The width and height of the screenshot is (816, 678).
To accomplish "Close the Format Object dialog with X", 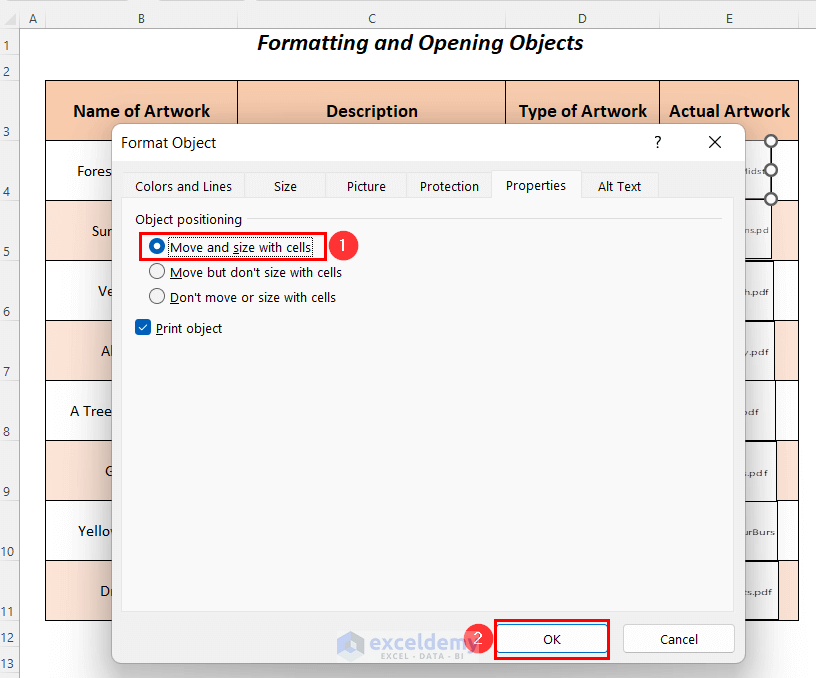I will 714,143.
